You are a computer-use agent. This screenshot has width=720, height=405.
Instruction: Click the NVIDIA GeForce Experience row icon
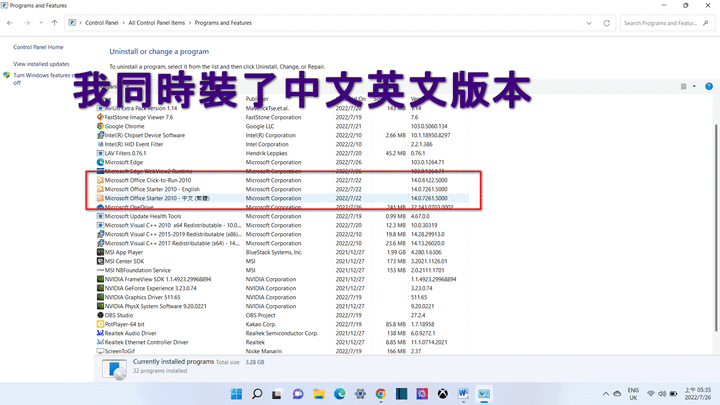(x=100, y=288)
